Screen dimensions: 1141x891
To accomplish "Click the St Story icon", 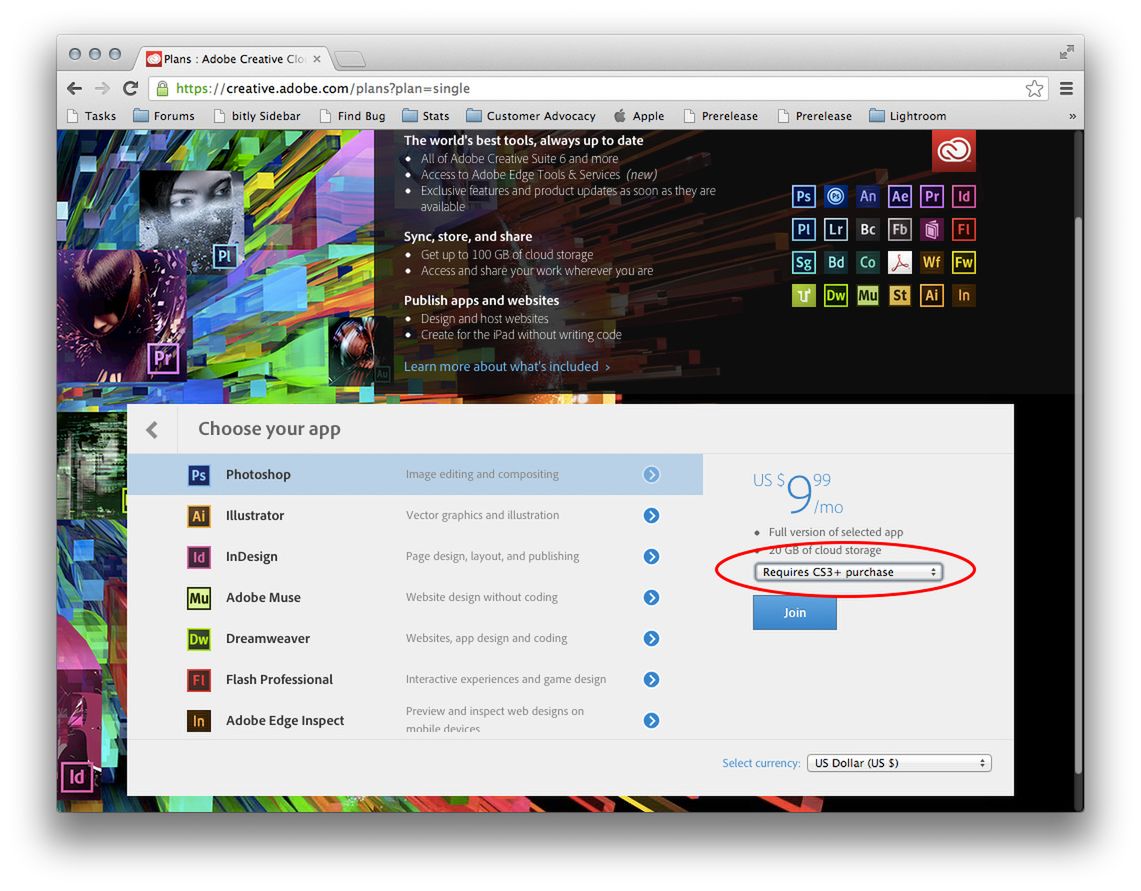I will pos(899,295).
